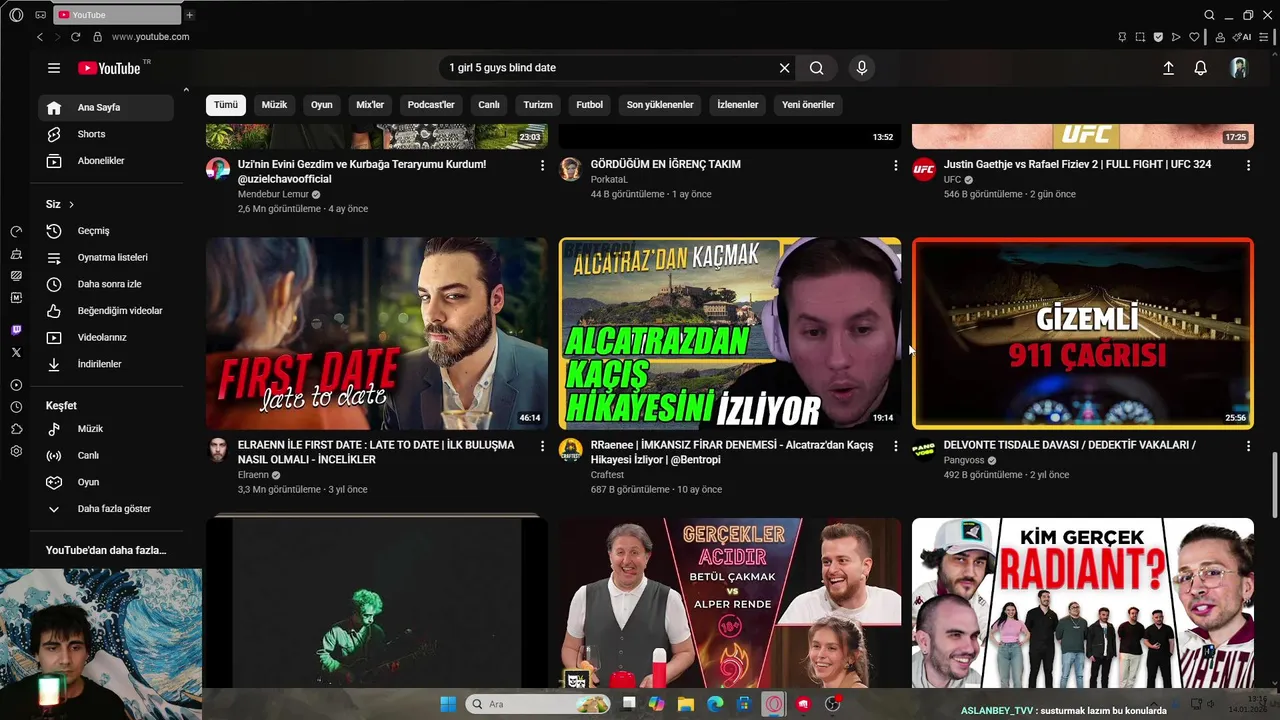1280x720 pixels.
Task: Play the KİM GERÇEK RADIANT thumbnail
Action: click(1083, 603)
